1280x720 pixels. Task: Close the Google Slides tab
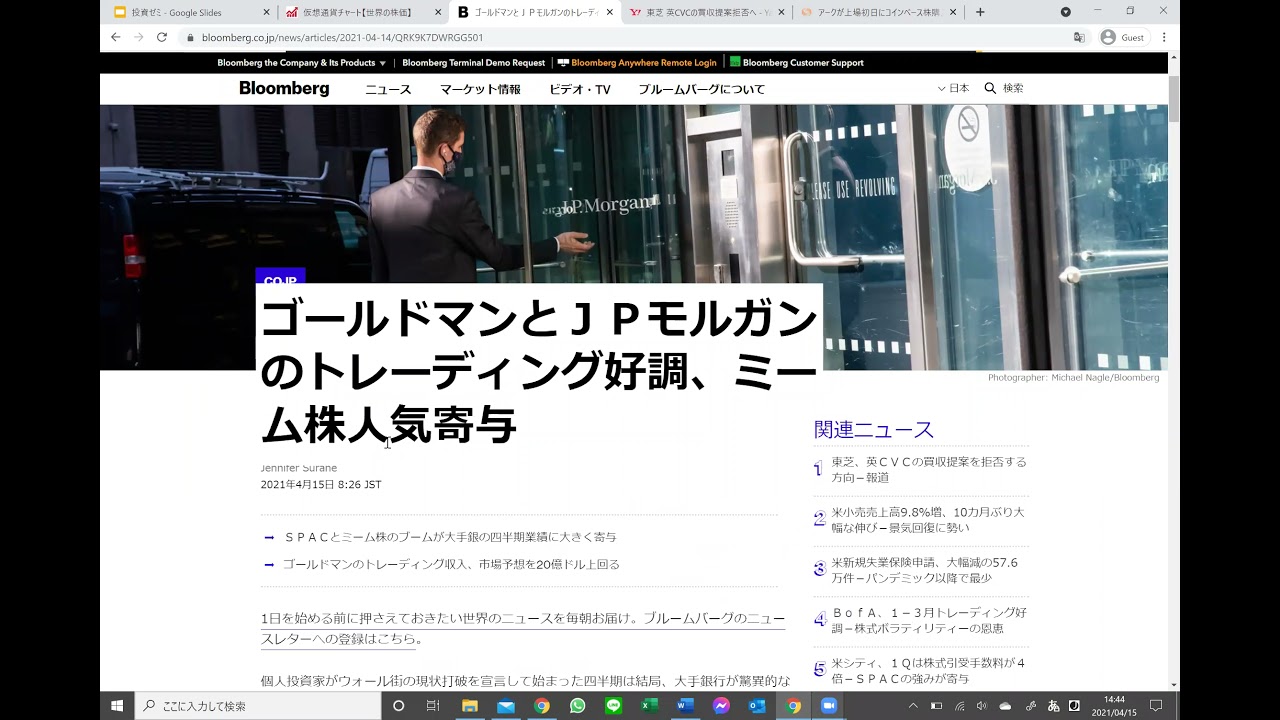[x=266, y=12]
